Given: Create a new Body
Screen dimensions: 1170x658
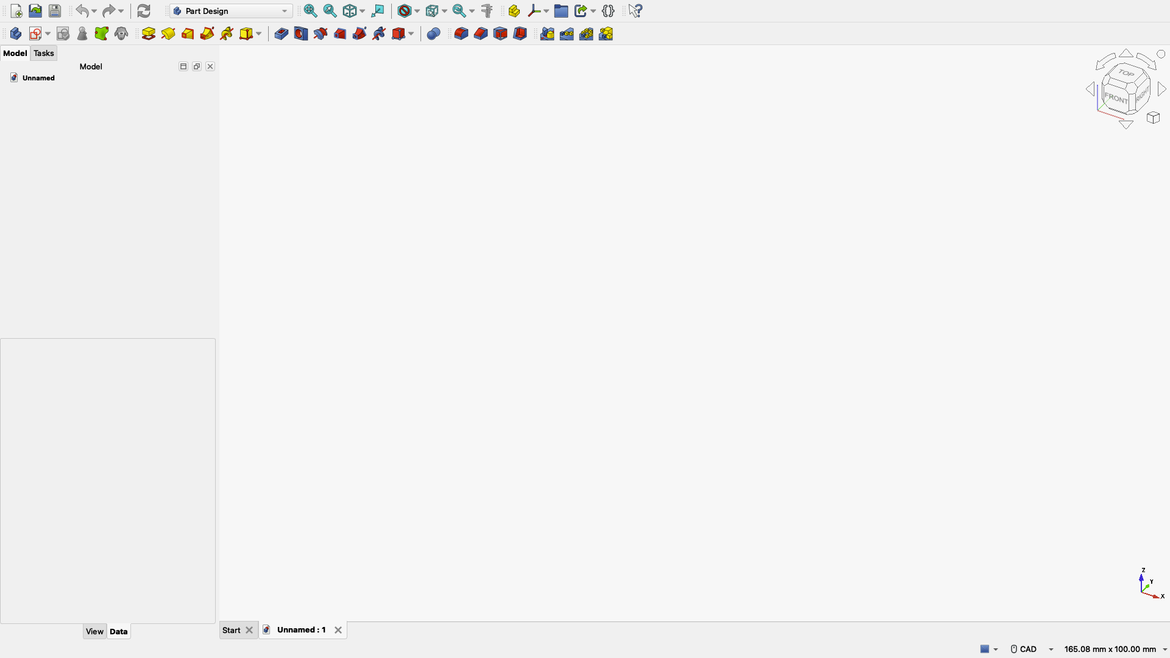Looking at the screenshot, I should 15,33.
